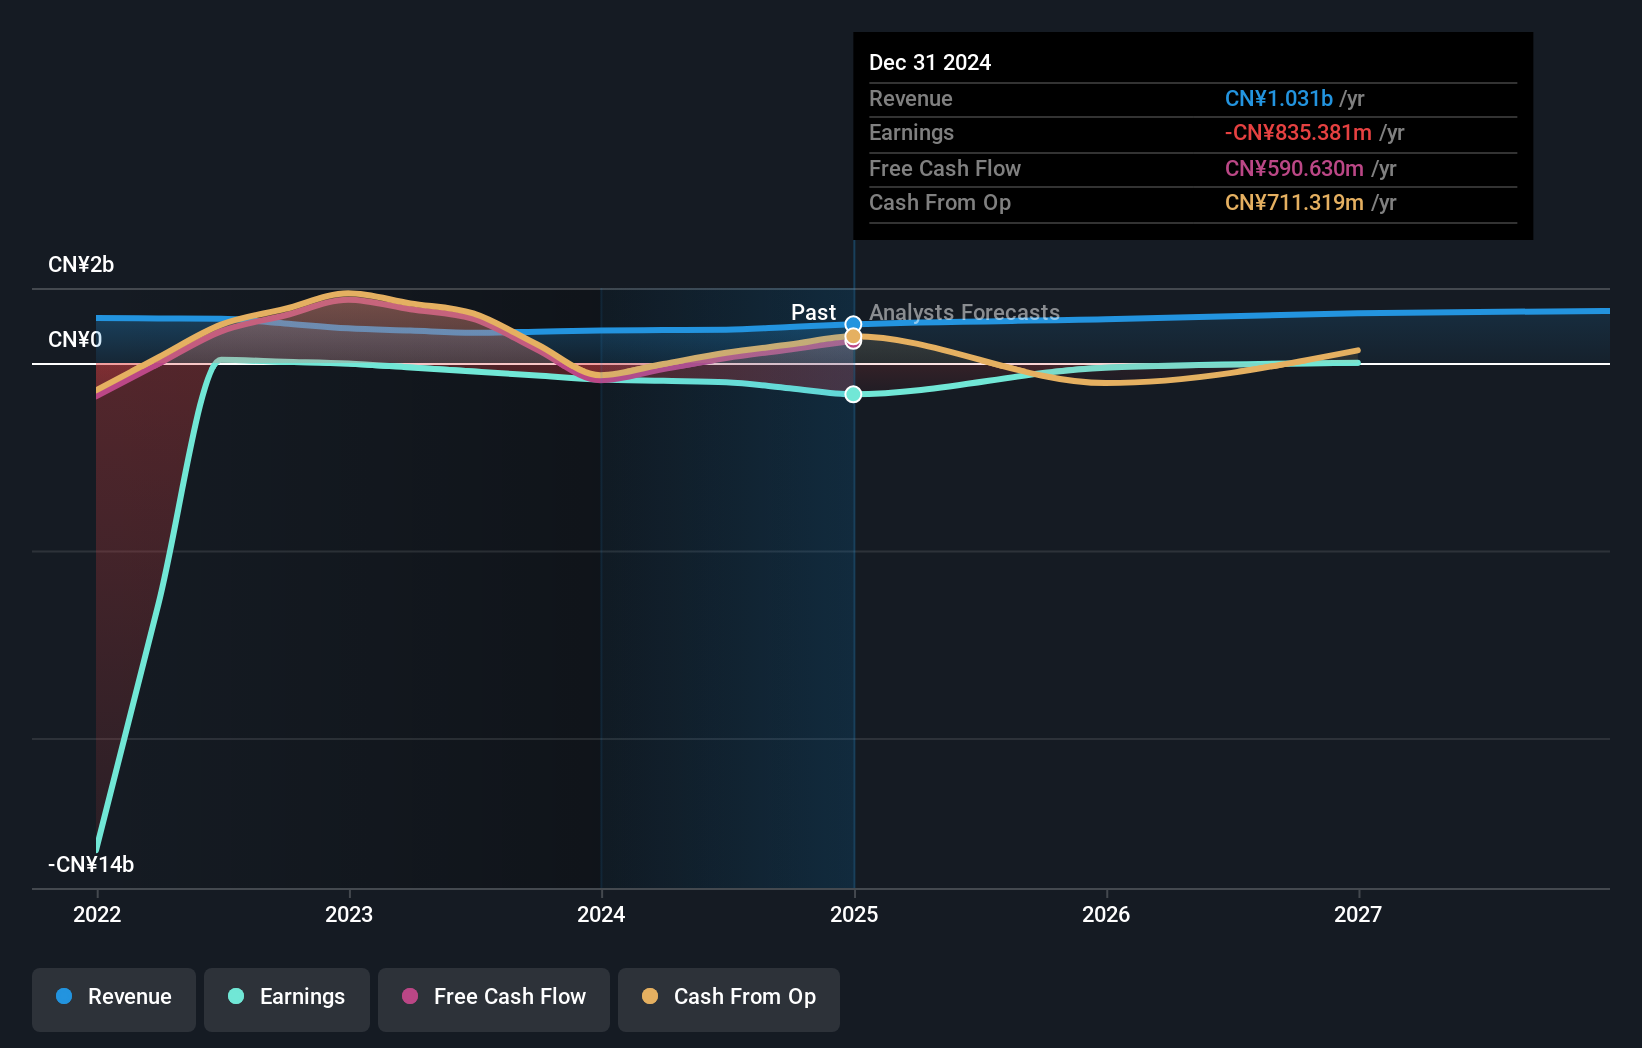
Task: Hide the Free Cash Flow series
Action: pos(494,998)
